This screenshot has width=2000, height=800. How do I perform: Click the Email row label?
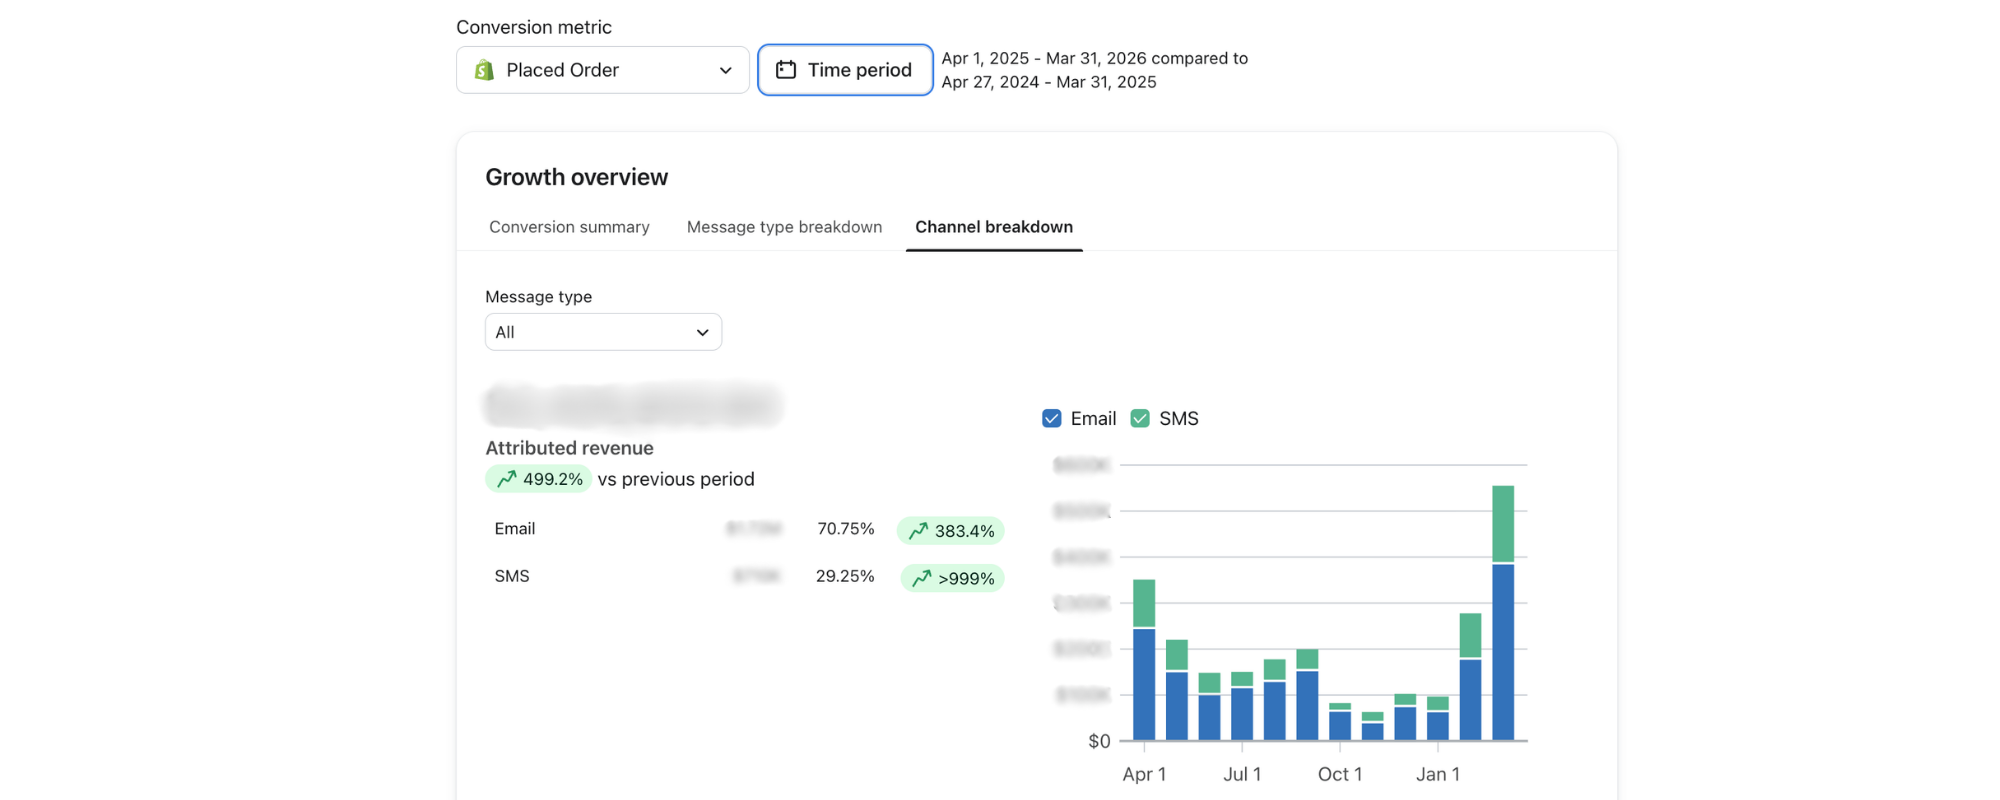coord(515,529)
